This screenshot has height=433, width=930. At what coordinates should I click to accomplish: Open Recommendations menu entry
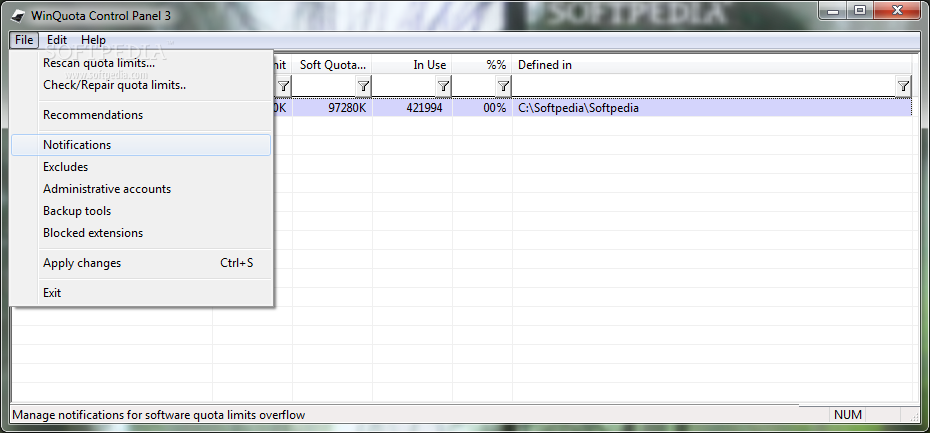[141, 115]
